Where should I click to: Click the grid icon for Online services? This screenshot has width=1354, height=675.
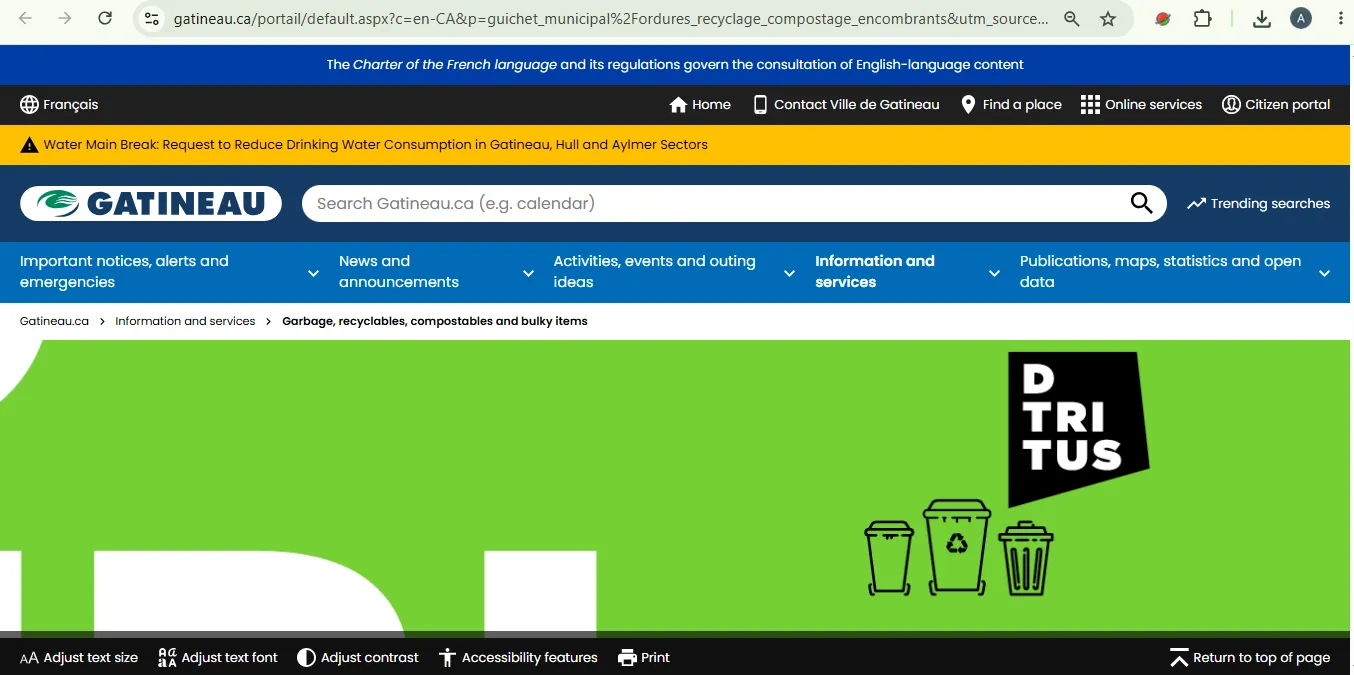tap(1090, 105)
